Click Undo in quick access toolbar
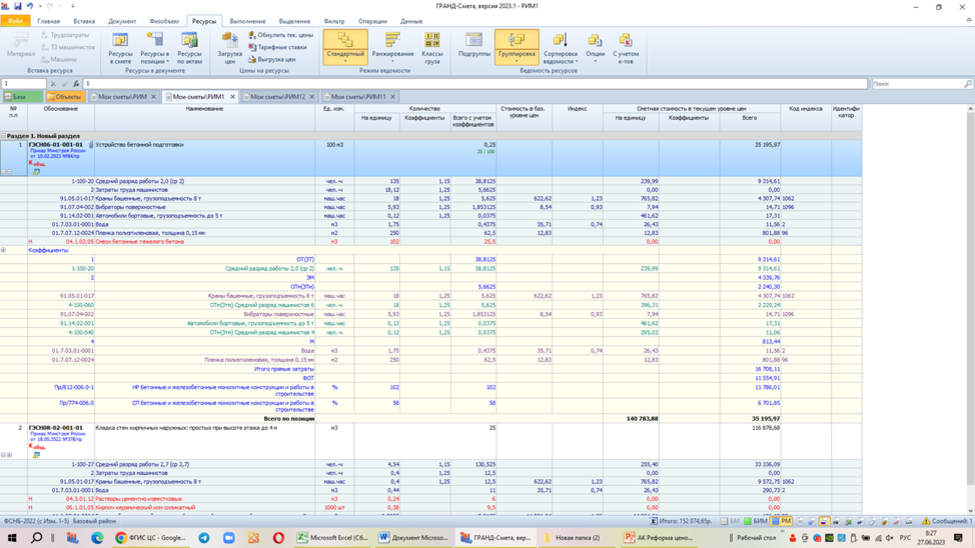Image resolution: width=975 pixels, height=548 pixels. click(29, 6)
